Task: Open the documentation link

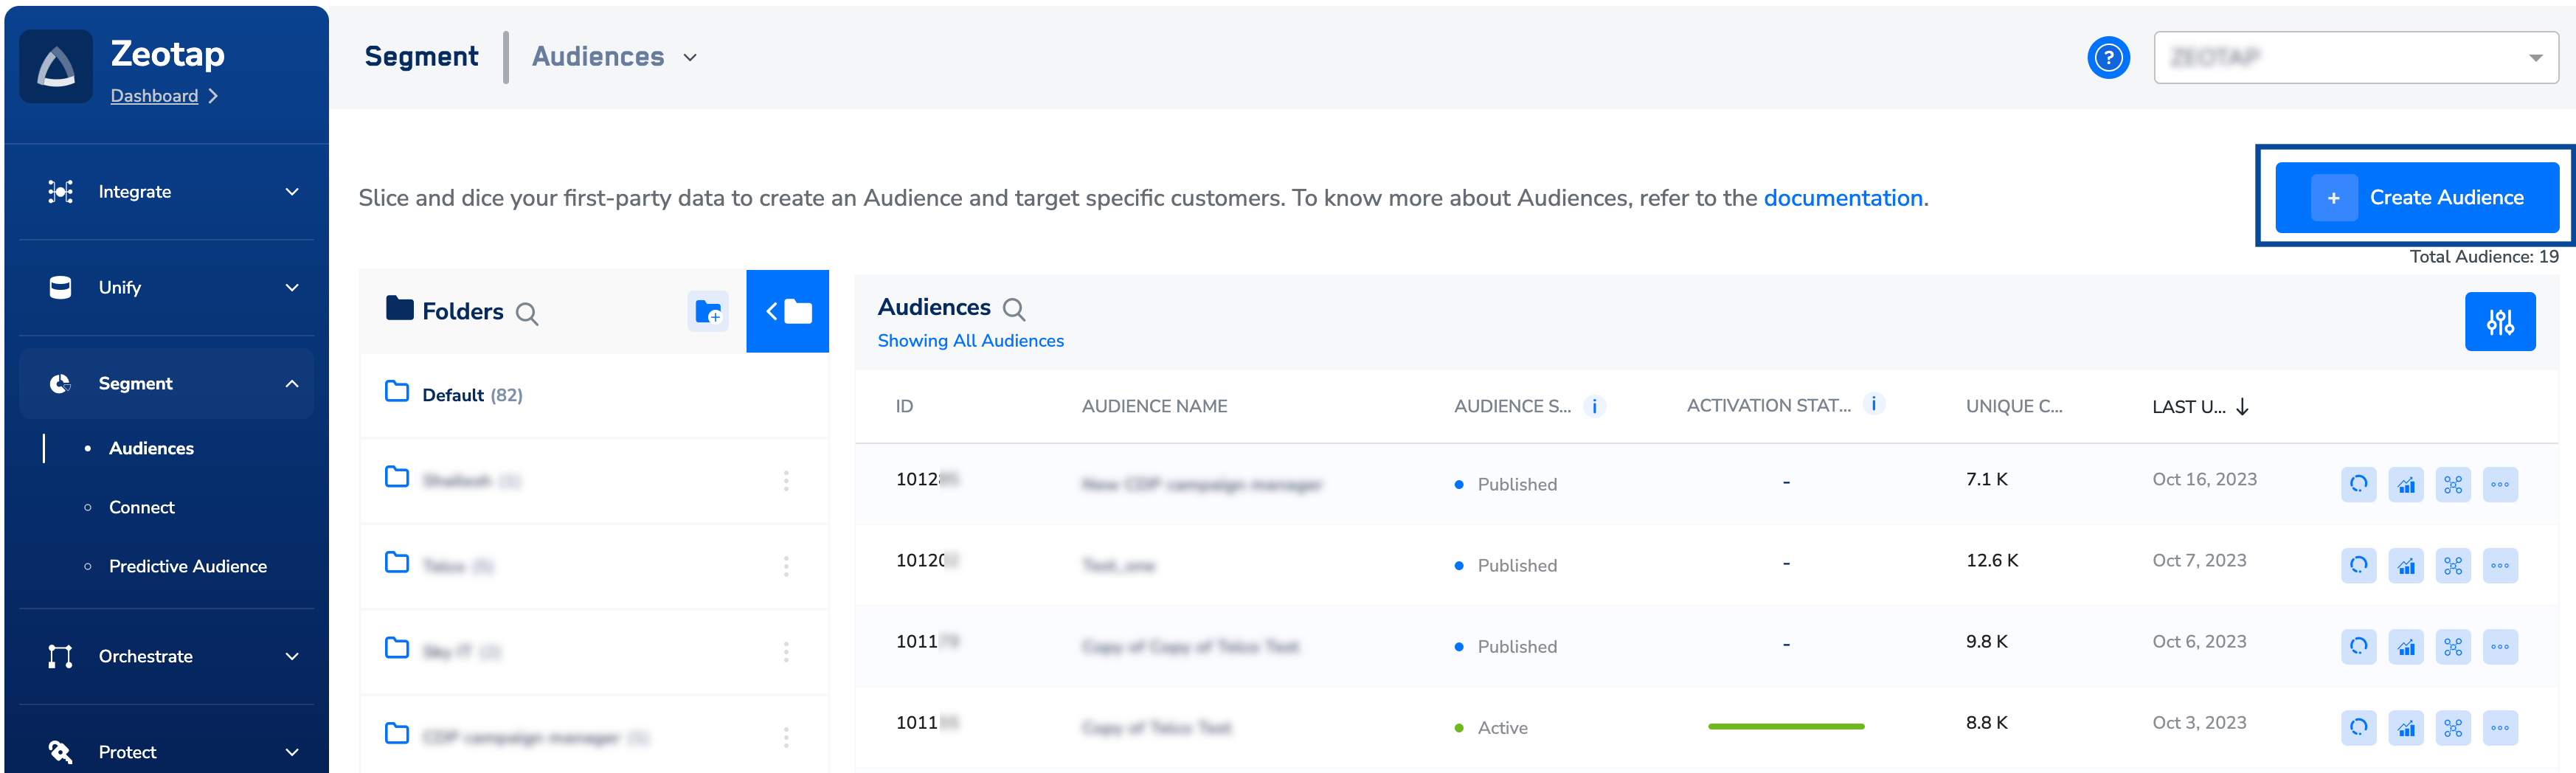Action: [x=1842, y=198]
